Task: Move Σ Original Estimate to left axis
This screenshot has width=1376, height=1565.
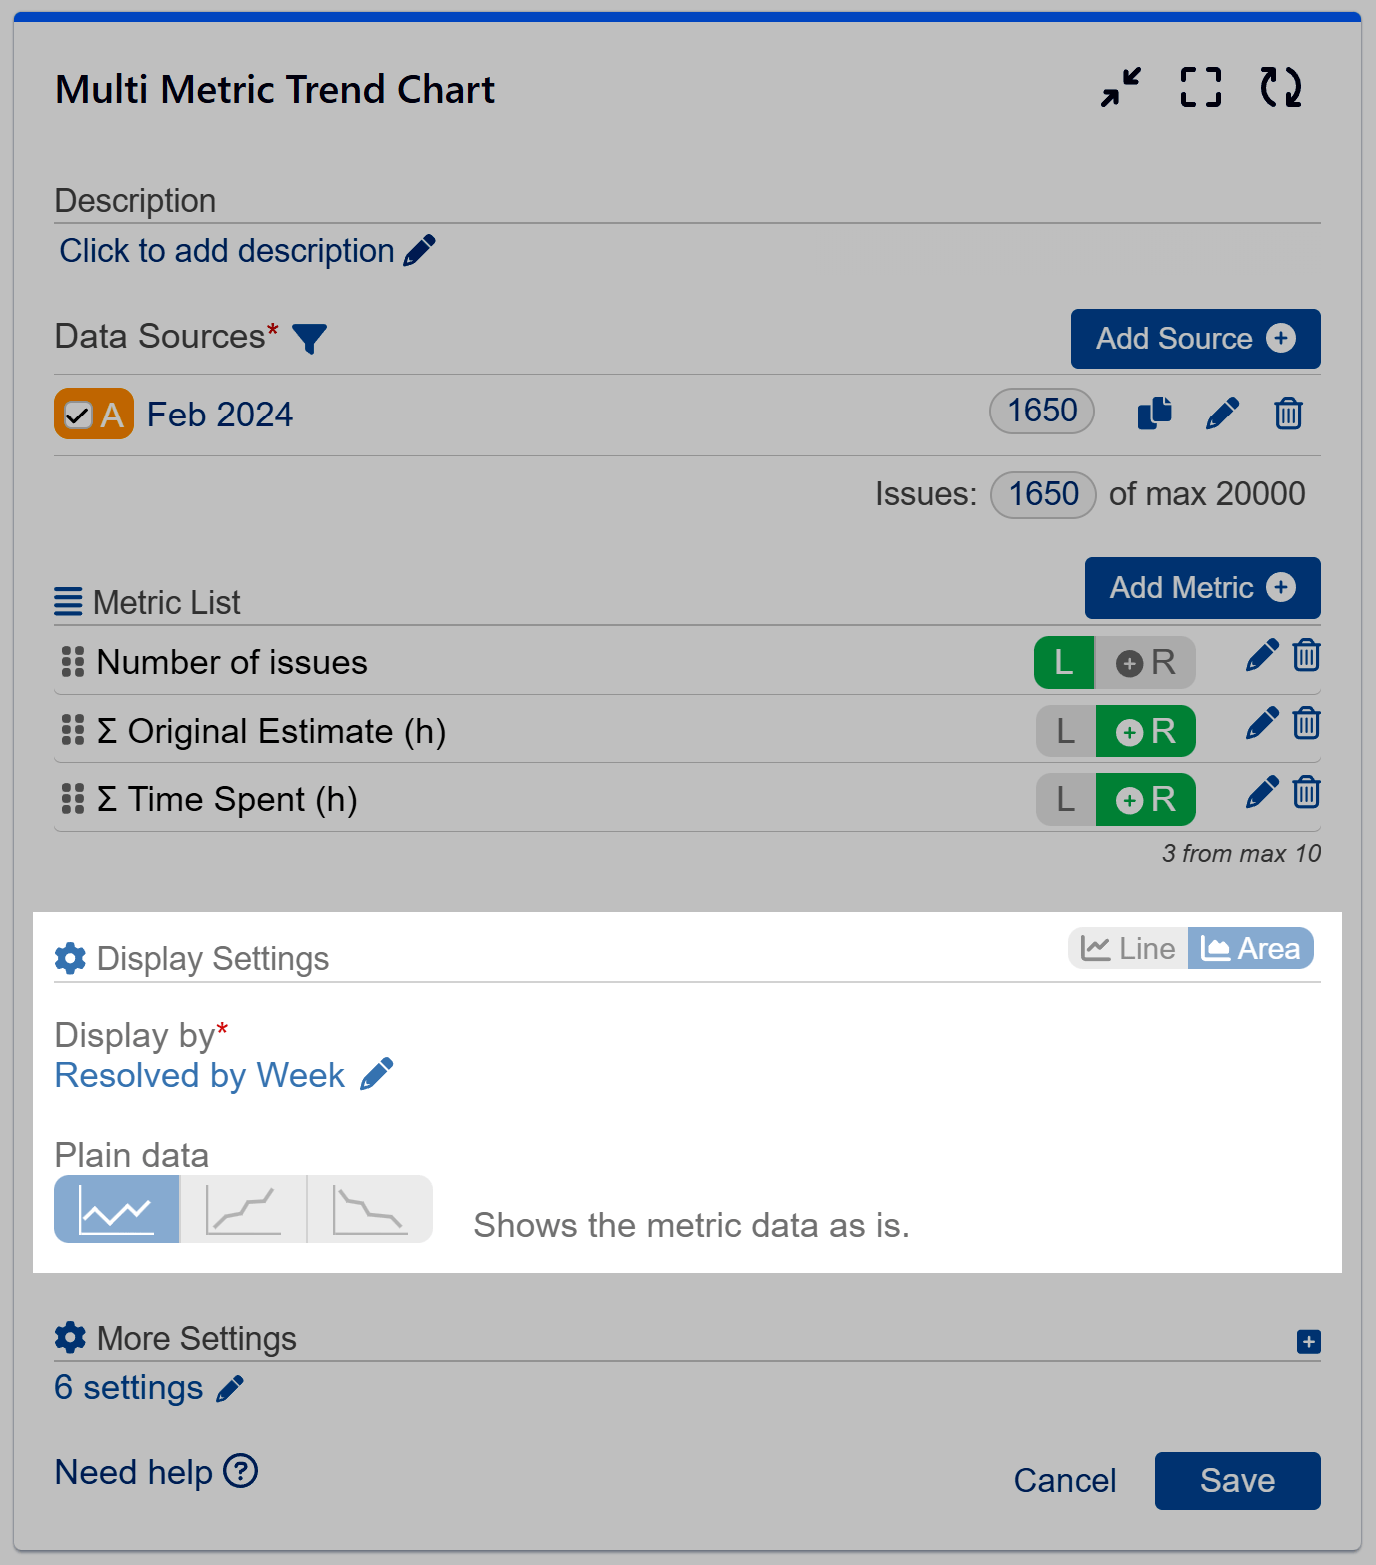Action: coord(1064,731)
